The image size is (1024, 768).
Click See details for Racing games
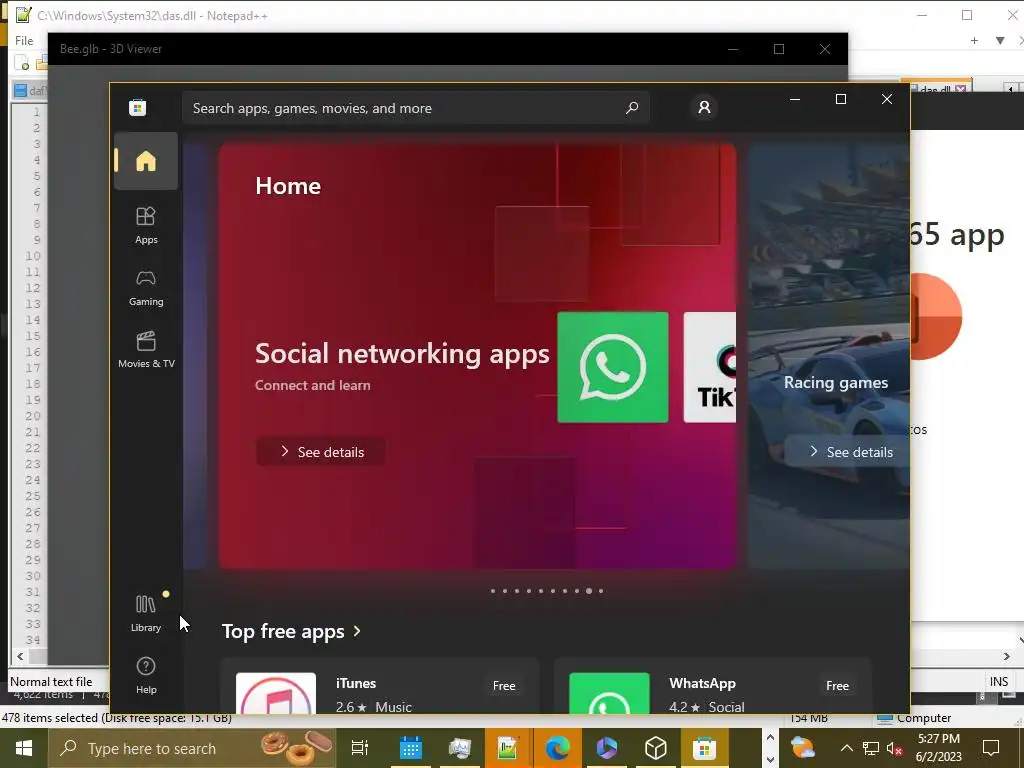(x=849, y=452)
